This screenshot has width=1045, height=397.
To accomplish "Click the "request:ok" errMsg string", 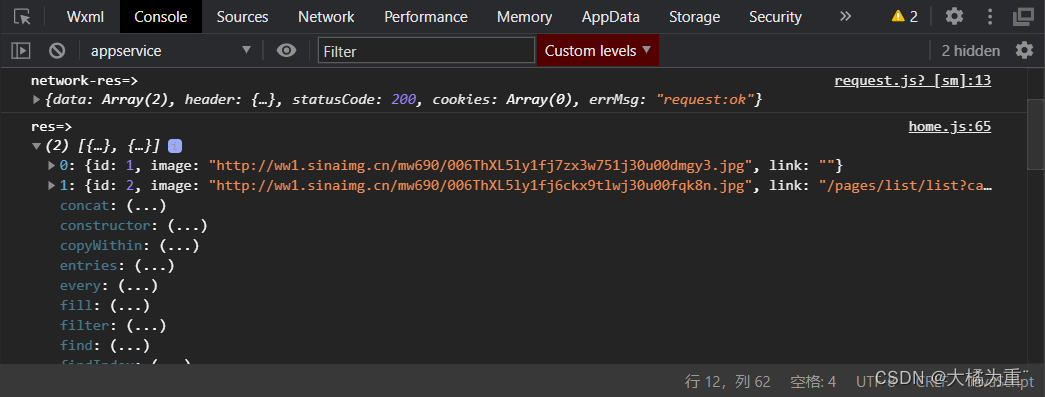I will (706, 100).
